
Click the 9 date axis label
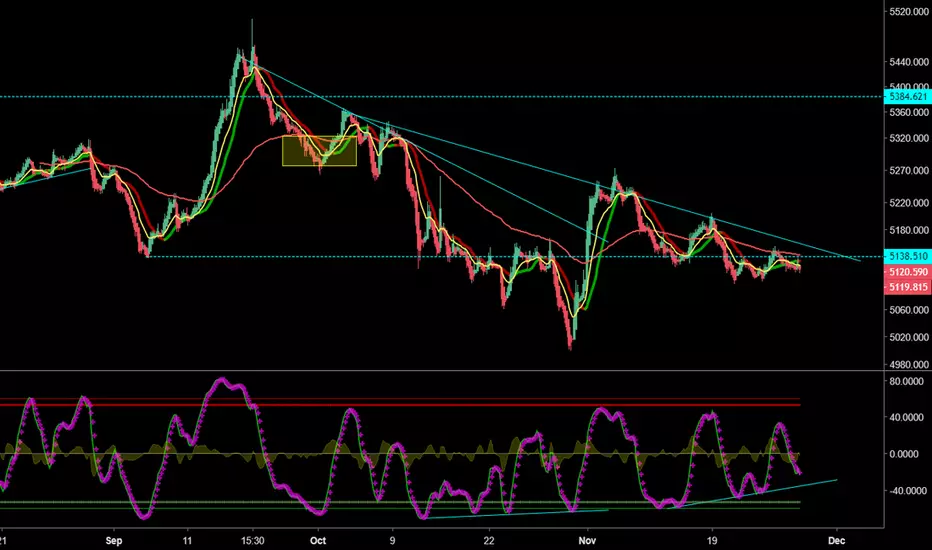392,540
